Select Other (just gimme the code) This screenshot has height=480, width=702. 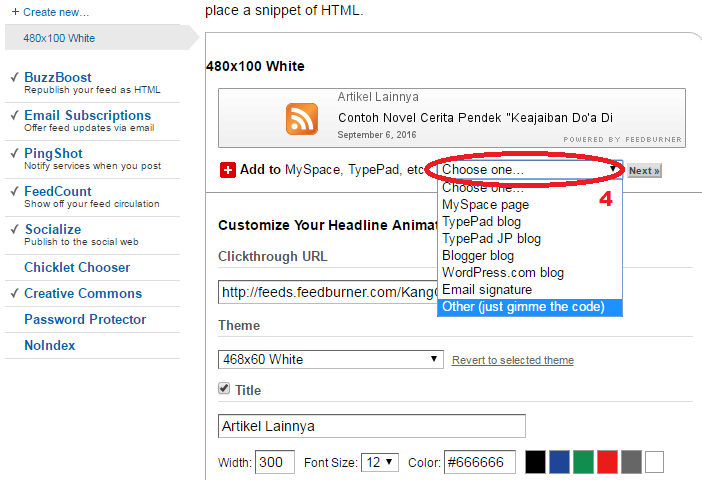coord(530,307)
